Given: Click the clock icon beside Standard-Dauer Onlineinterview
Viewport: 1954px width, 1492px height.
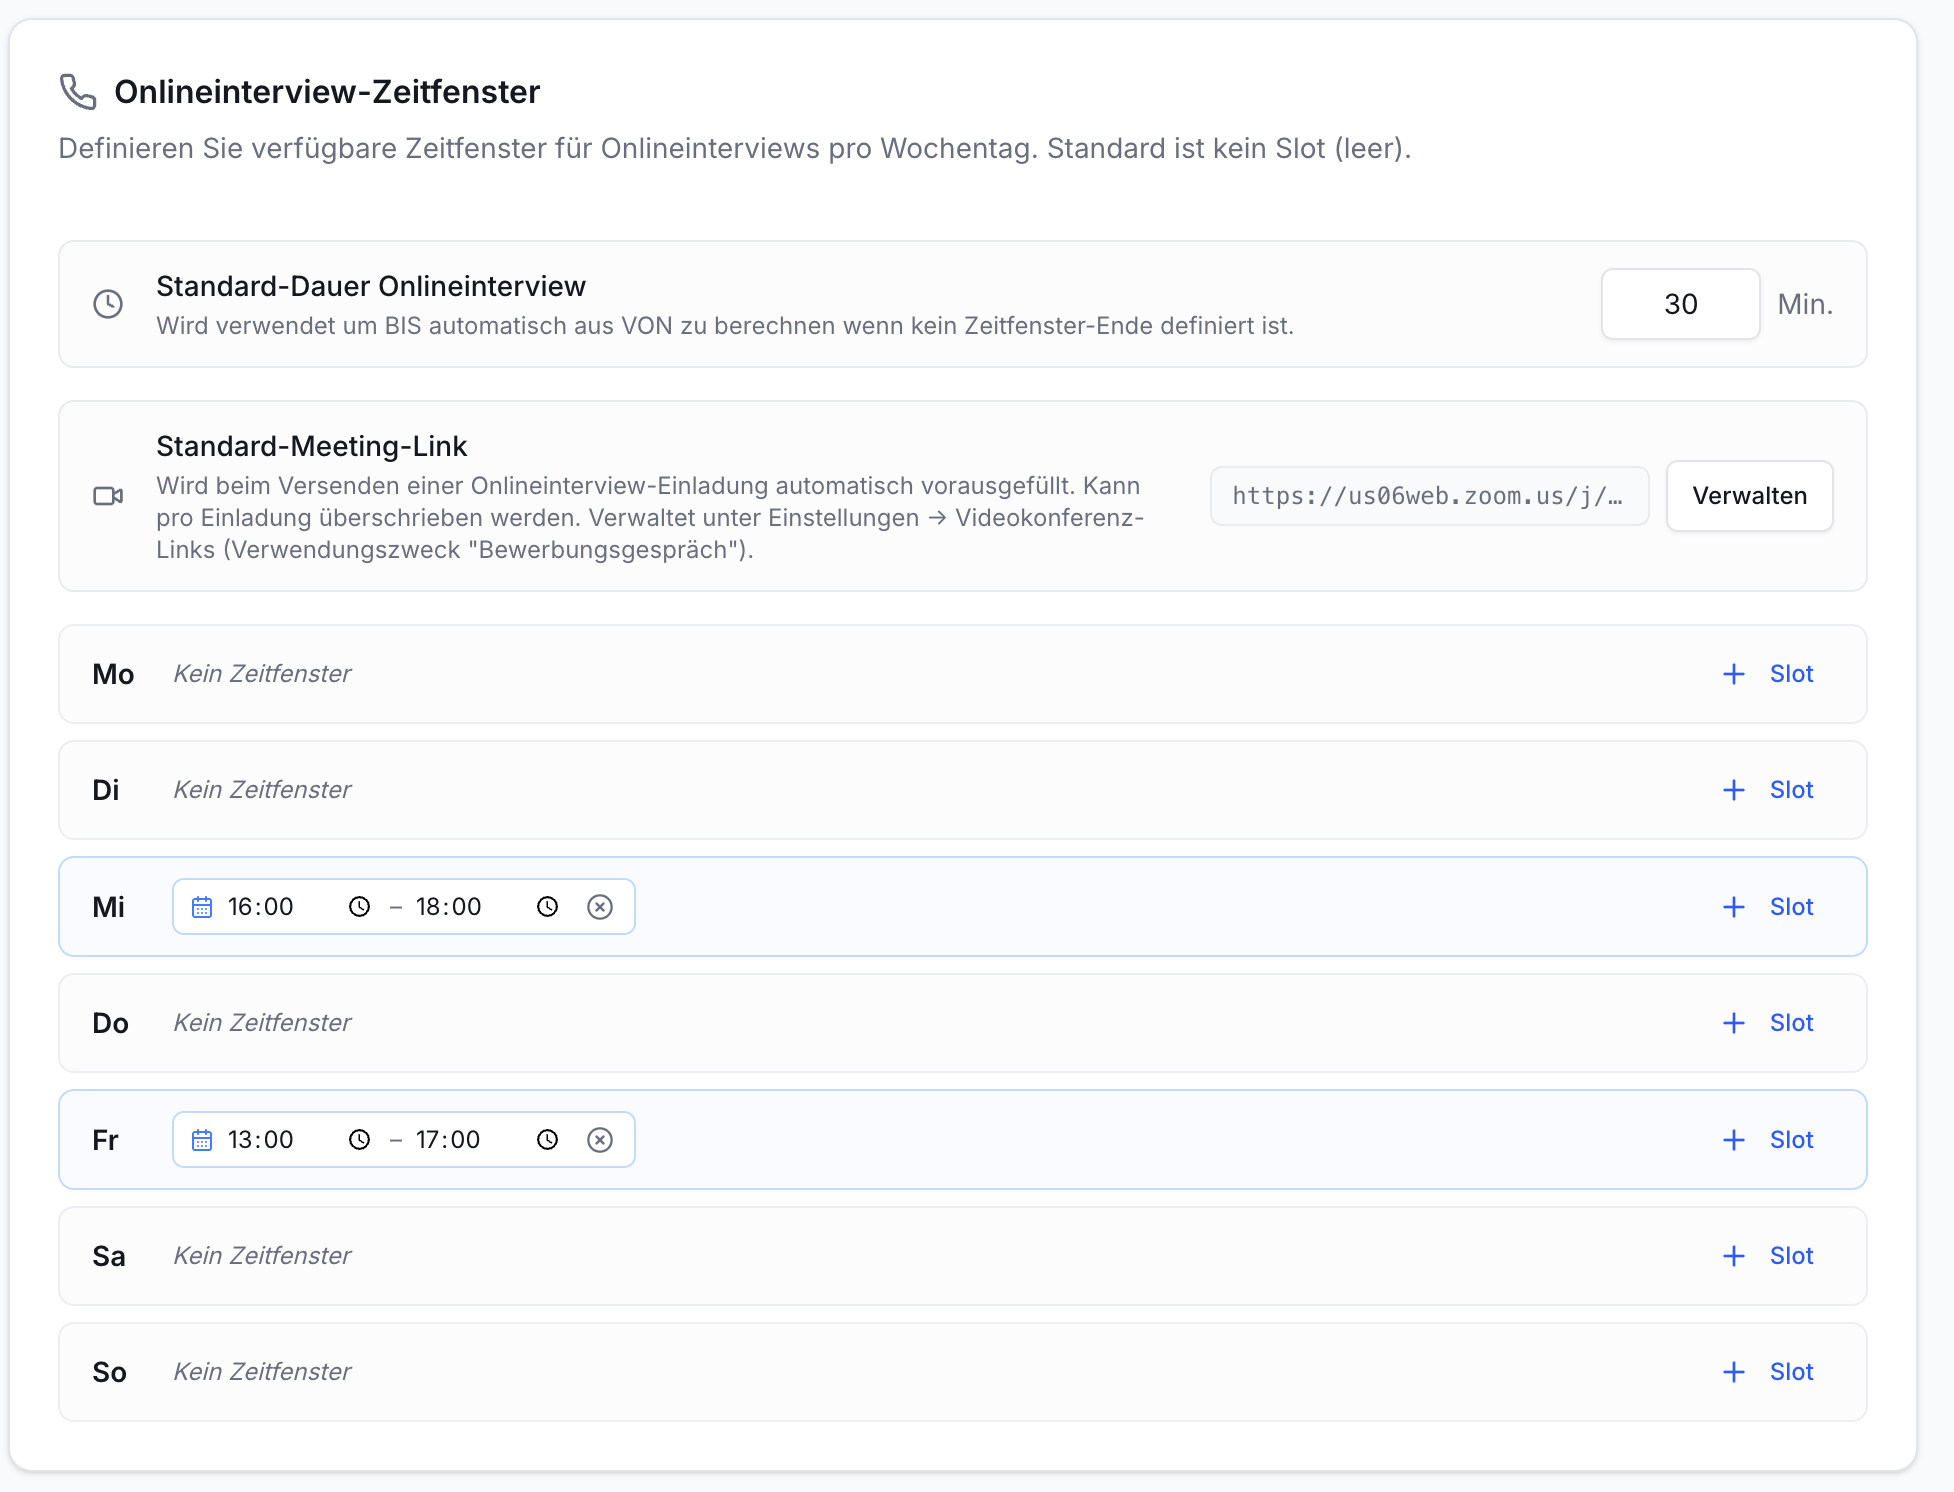Looking at the screenshot, I should 108,304.
